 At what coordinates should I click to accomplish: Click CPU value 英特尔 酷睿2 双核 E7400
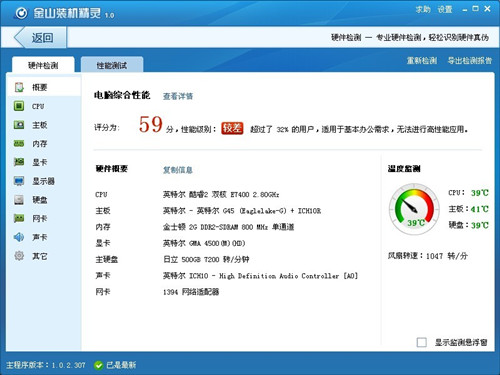pyautogui.click(x=221, y=194)
